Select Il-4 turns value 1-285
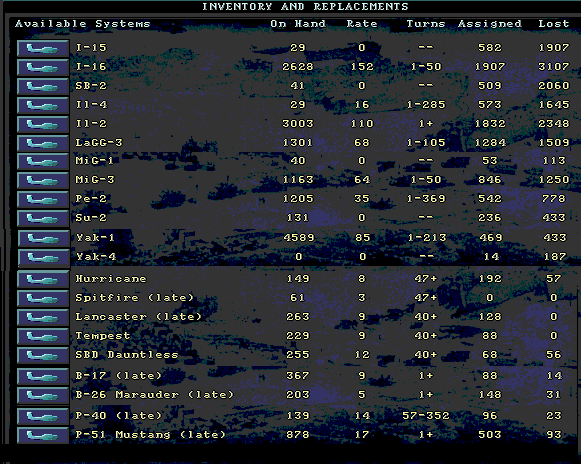 (426, 105)
